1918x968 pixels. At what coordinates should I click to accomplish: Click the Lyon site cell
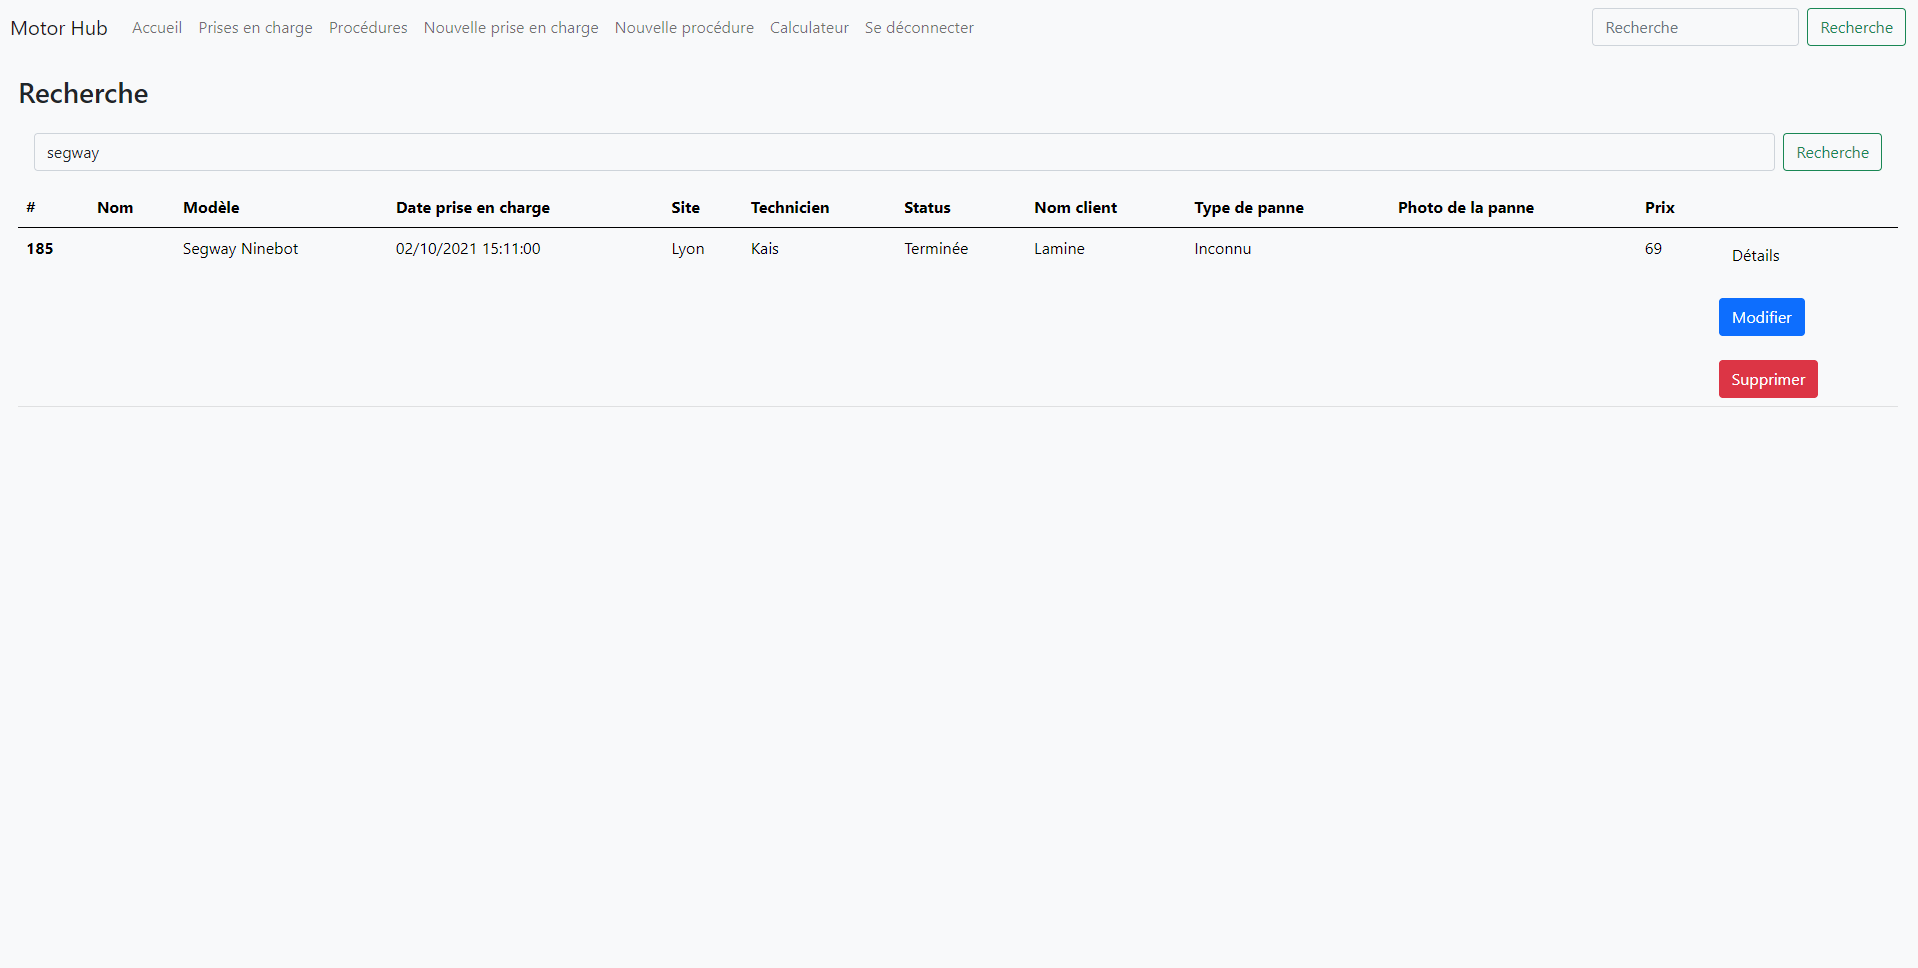[688, 249]
